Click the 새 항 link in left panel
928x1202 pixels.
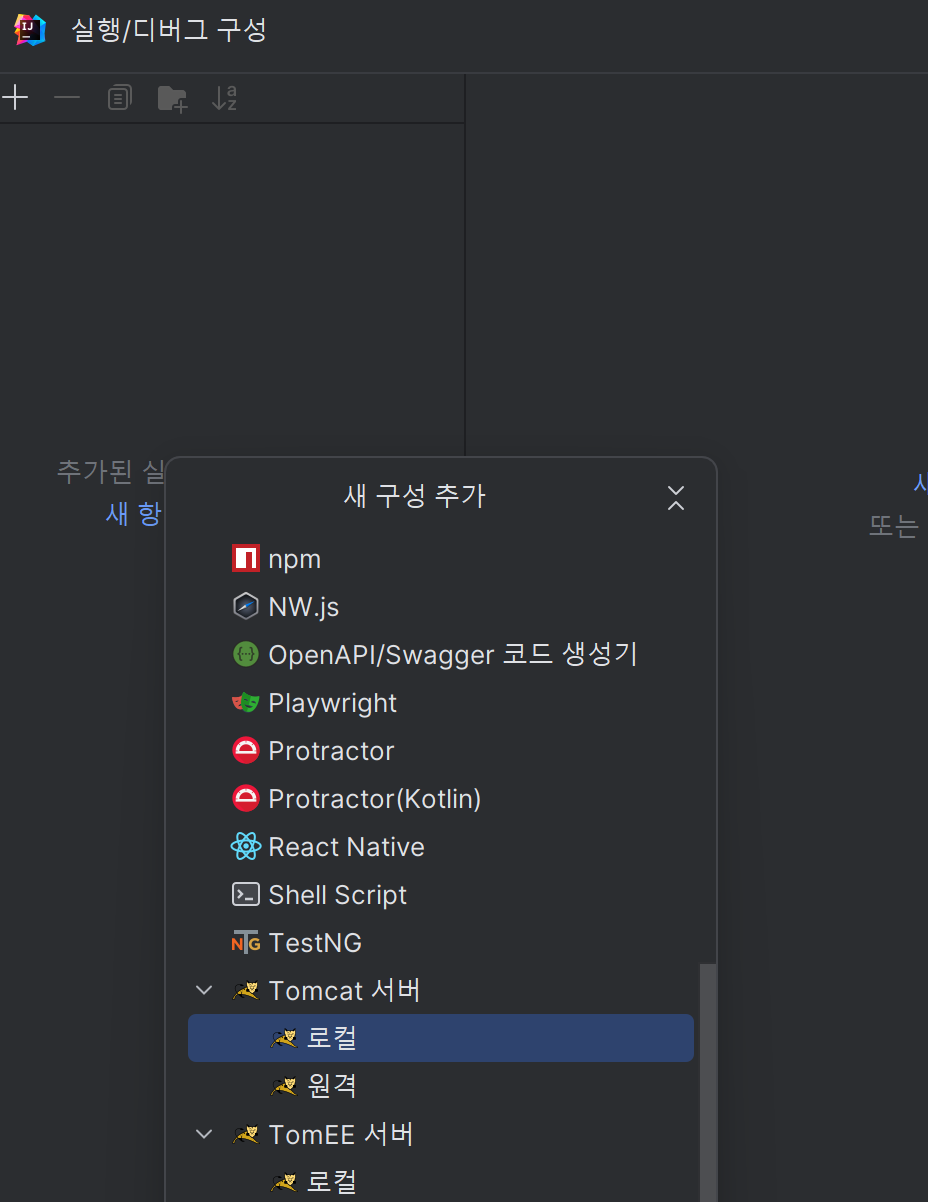tap(134, 514)
